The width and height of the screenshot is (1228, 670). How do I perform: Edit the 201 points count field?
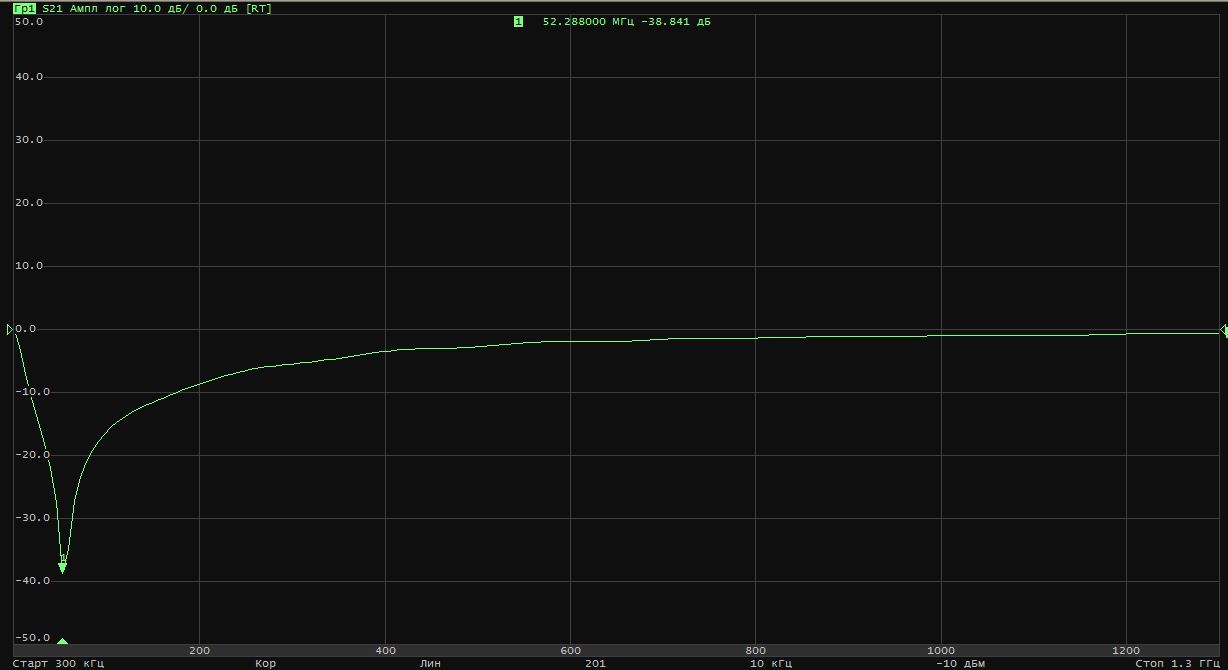click(x=595, y=663)
